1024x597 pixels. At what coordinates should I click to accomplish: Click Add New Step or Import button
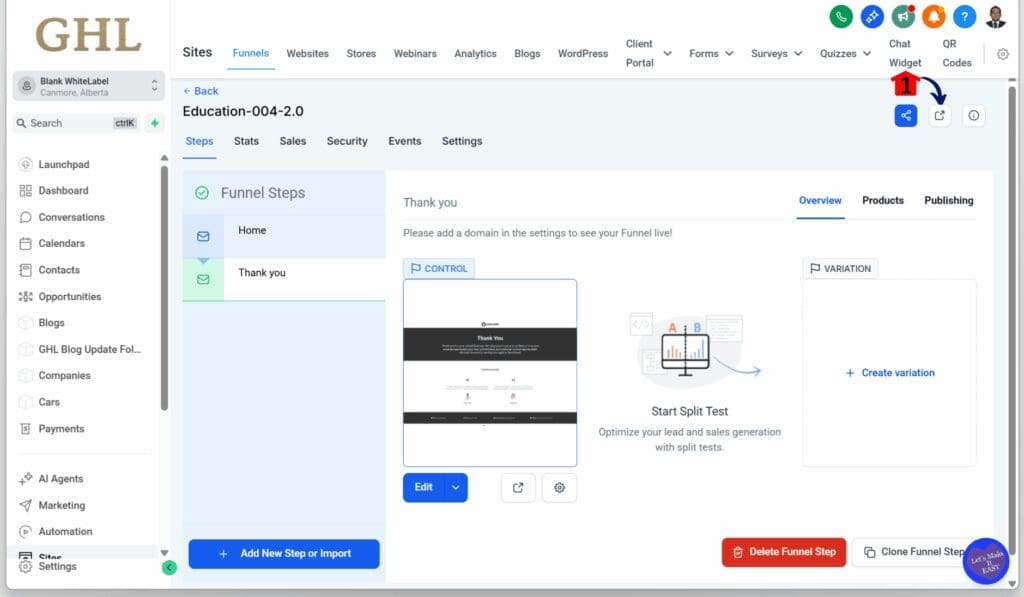[284, 553]
